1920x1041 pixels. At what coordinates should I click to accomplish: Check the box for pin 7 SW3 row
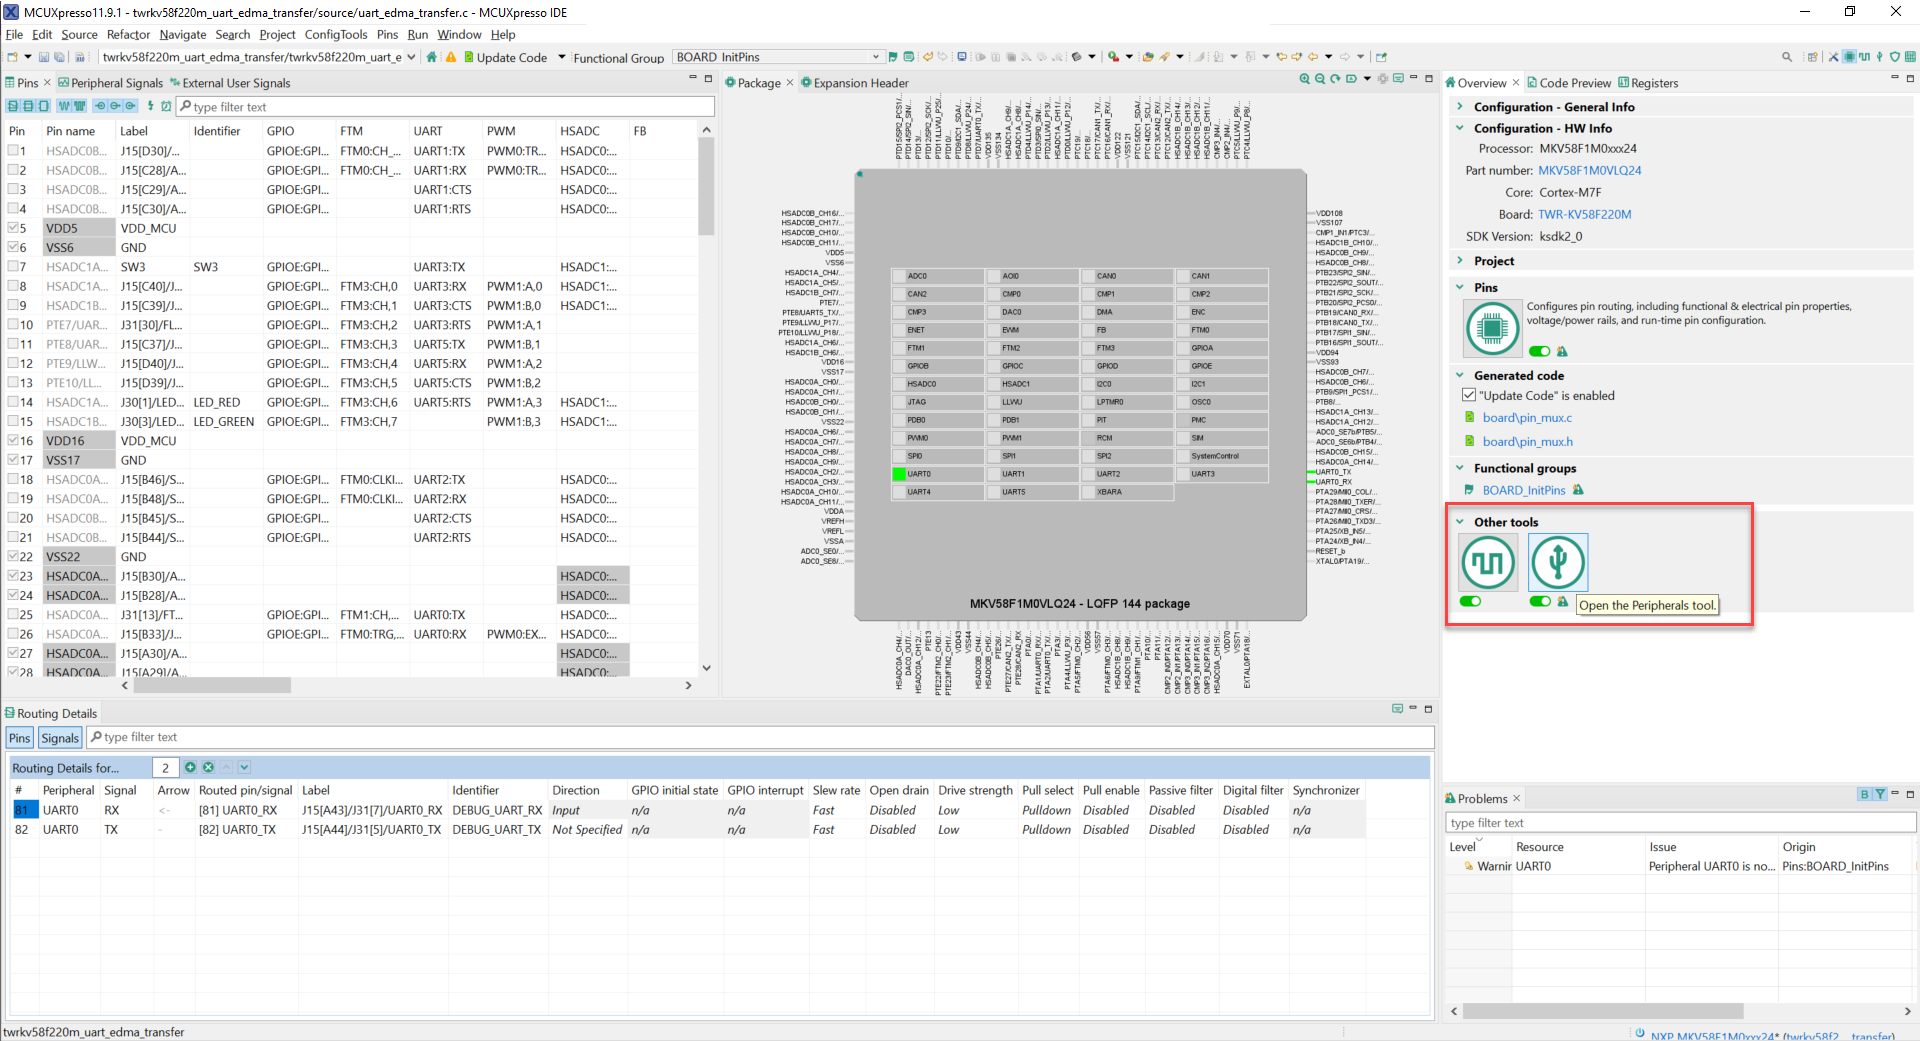tap(14, 267)
